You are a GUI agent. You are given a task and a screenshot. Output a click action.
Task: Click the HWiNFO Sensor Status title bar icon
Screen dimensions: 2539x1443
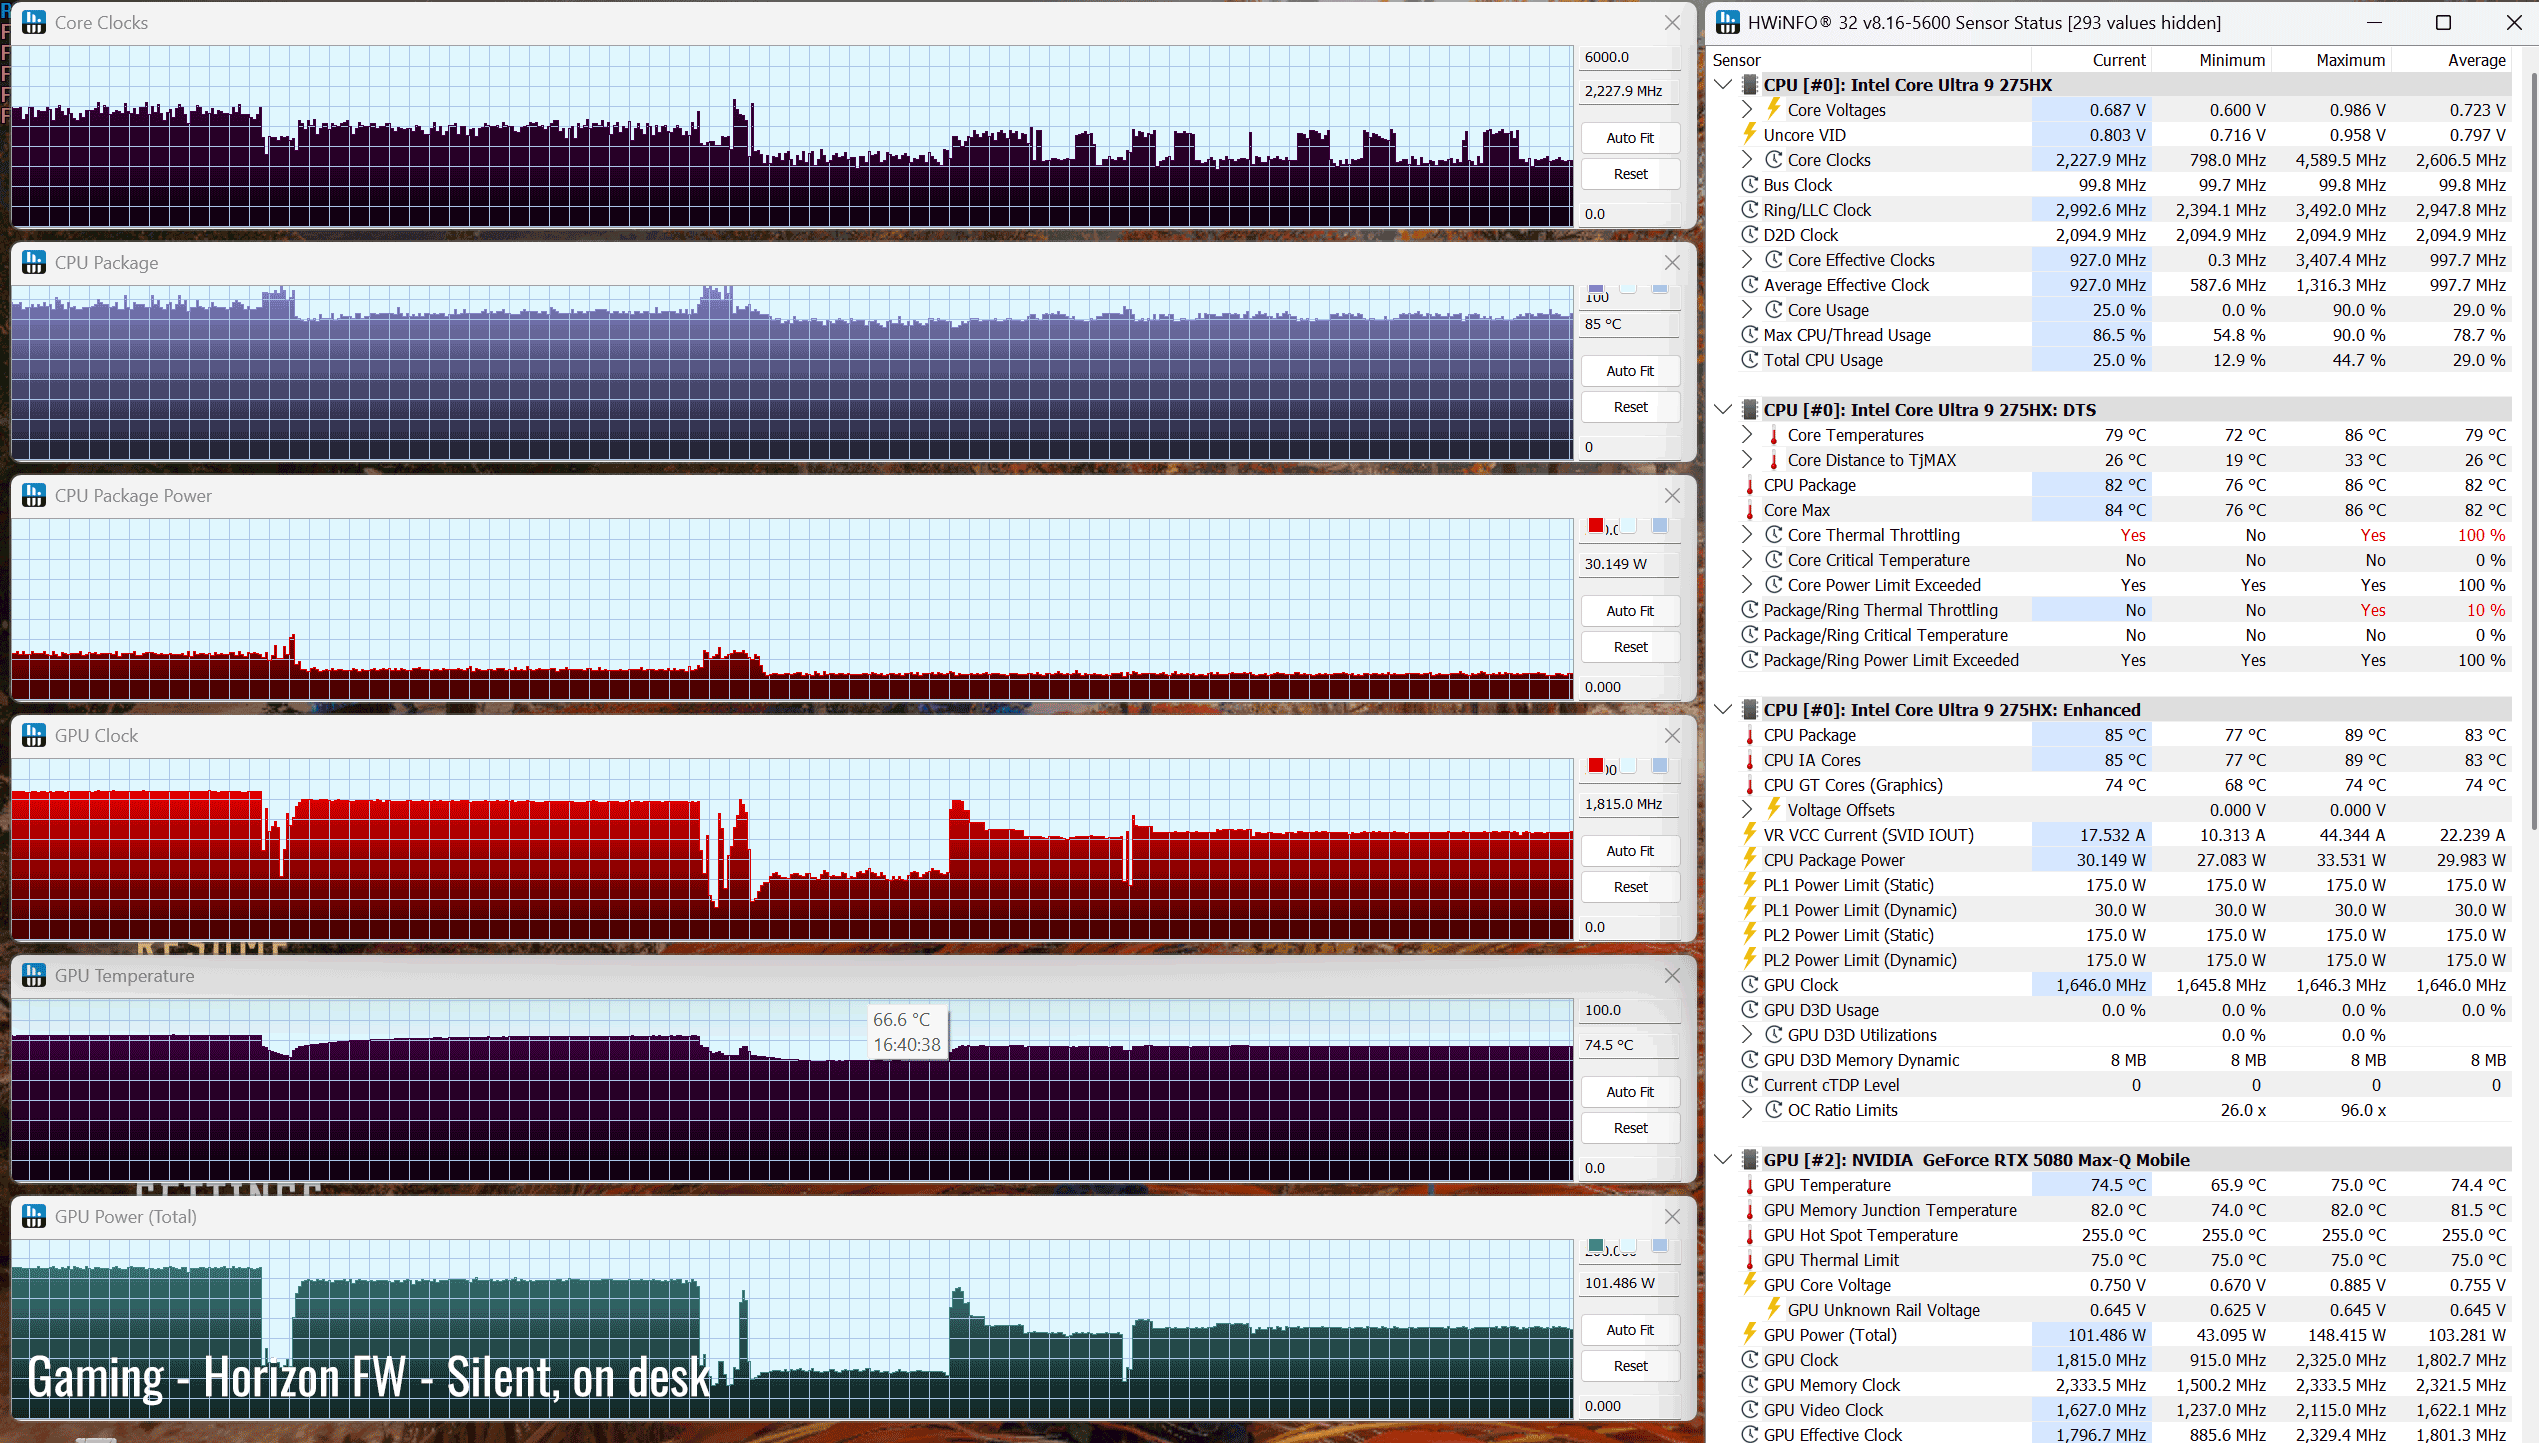(x=1727, y=22)
